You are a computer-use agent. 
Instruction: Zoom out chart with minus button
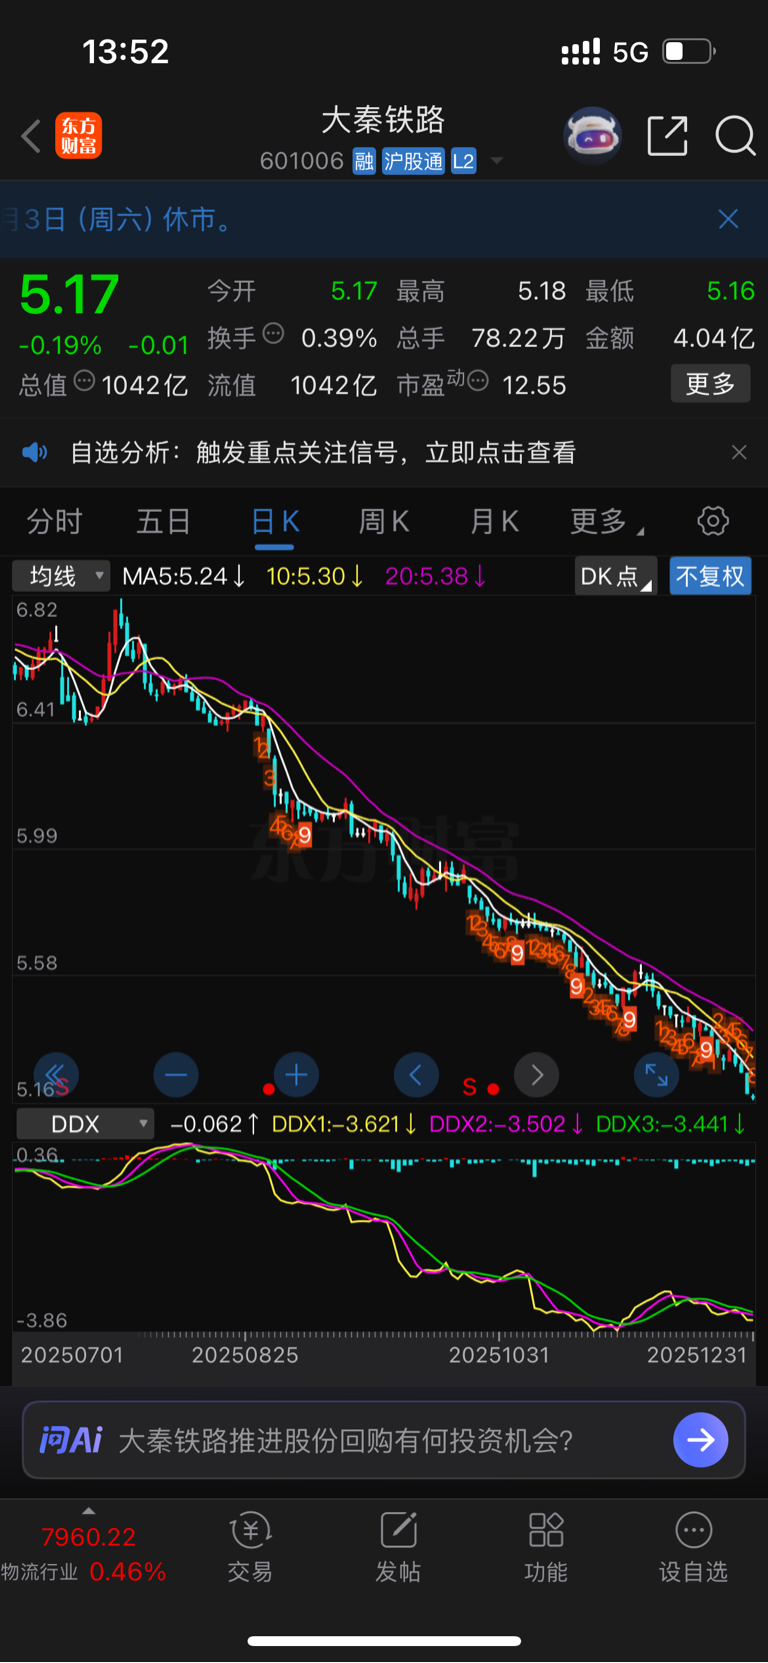[x=176, y=1075]
